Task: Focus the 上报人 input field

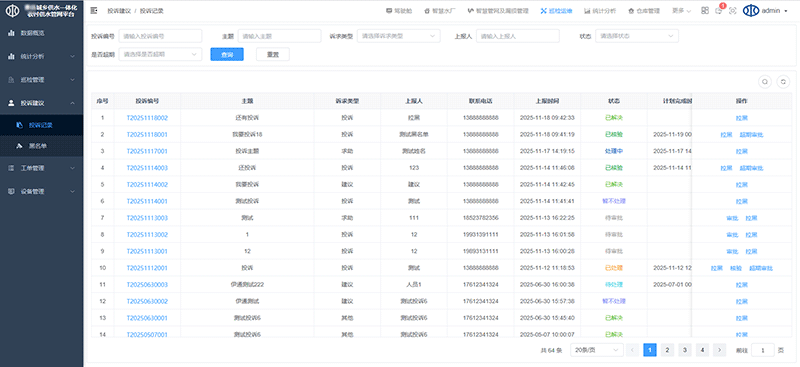Action: pyautogui.click(x=518, y=36)
